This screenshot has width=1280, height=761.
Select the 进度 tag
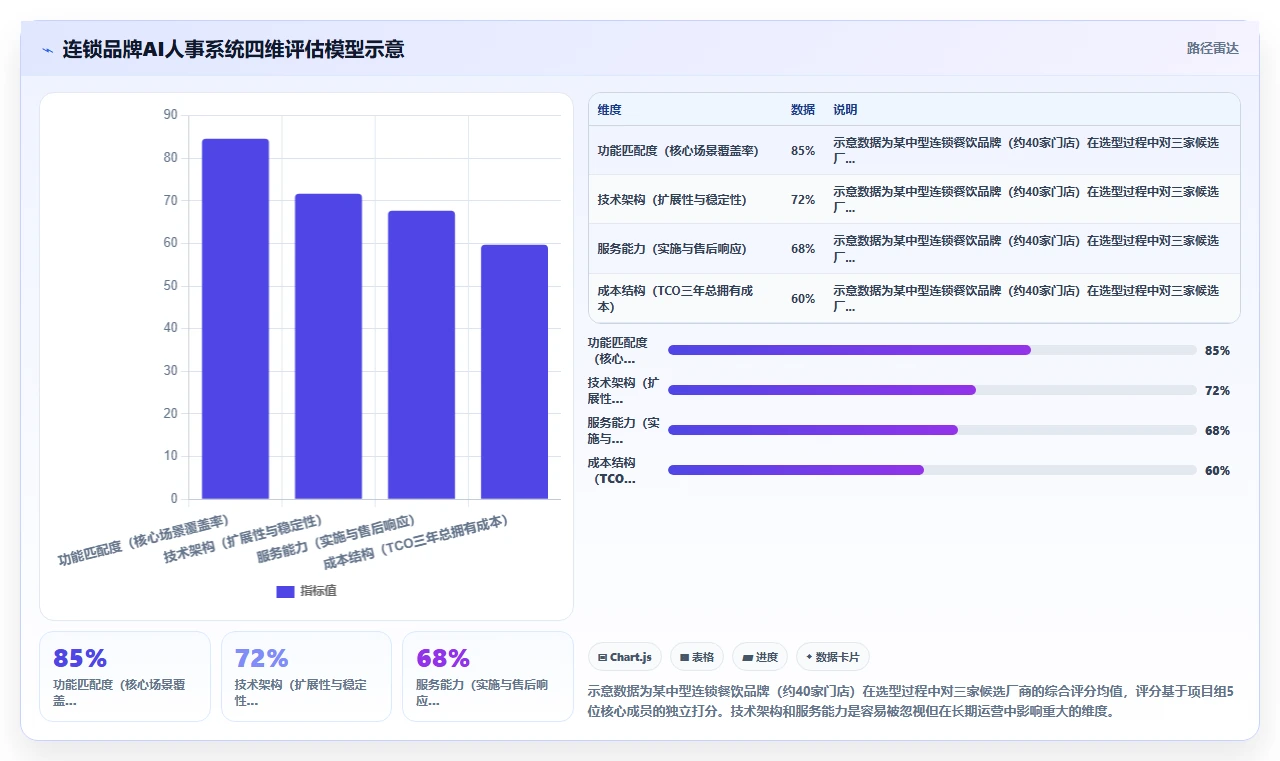pos(760,657)
